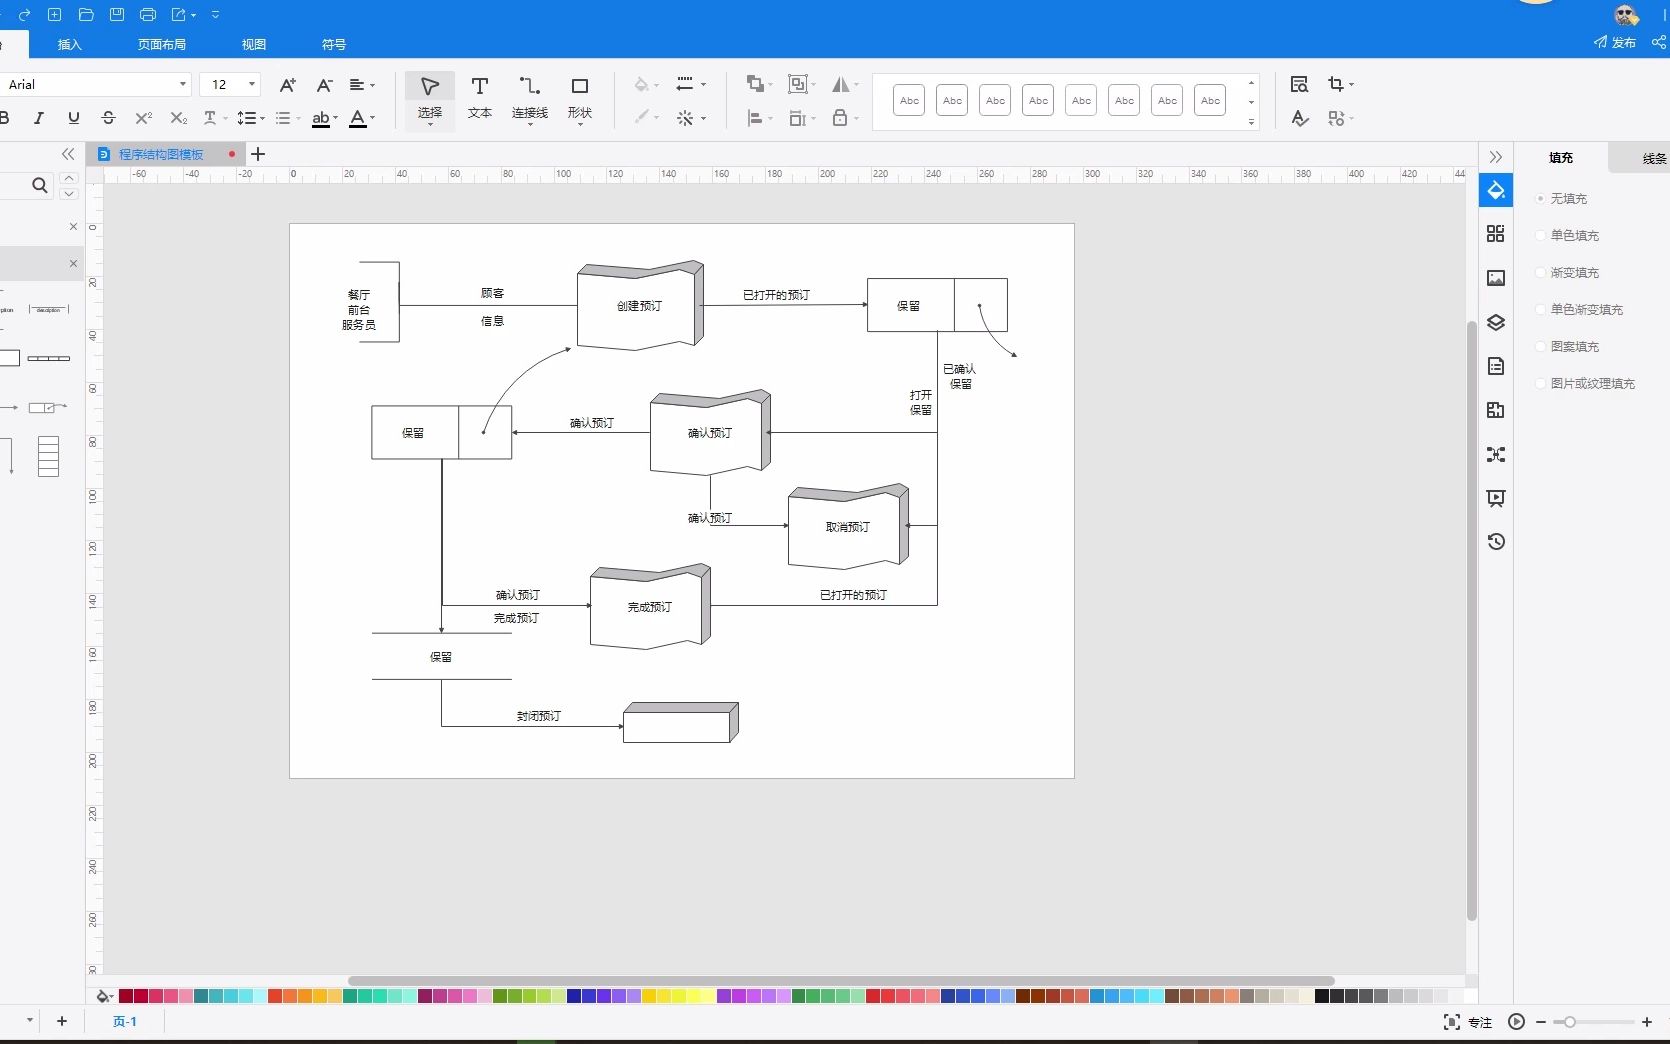The image size is (1670, 1044).
Task: Select the 程序结构图模板 document tab
Action: point(161,154)
